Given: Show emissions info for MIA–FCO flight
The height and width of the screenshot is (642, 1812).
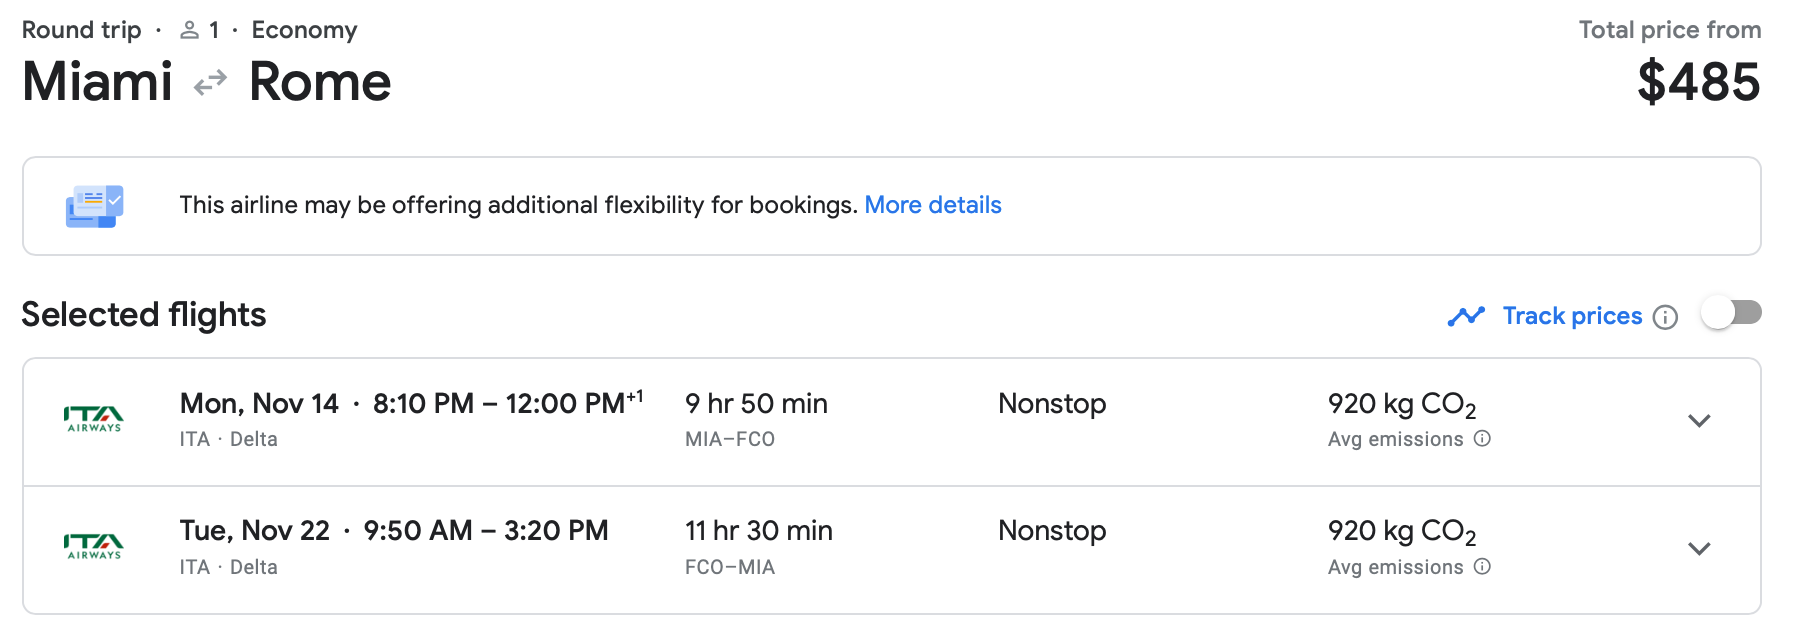Looking at the screenshot, I should (1483, 438).
